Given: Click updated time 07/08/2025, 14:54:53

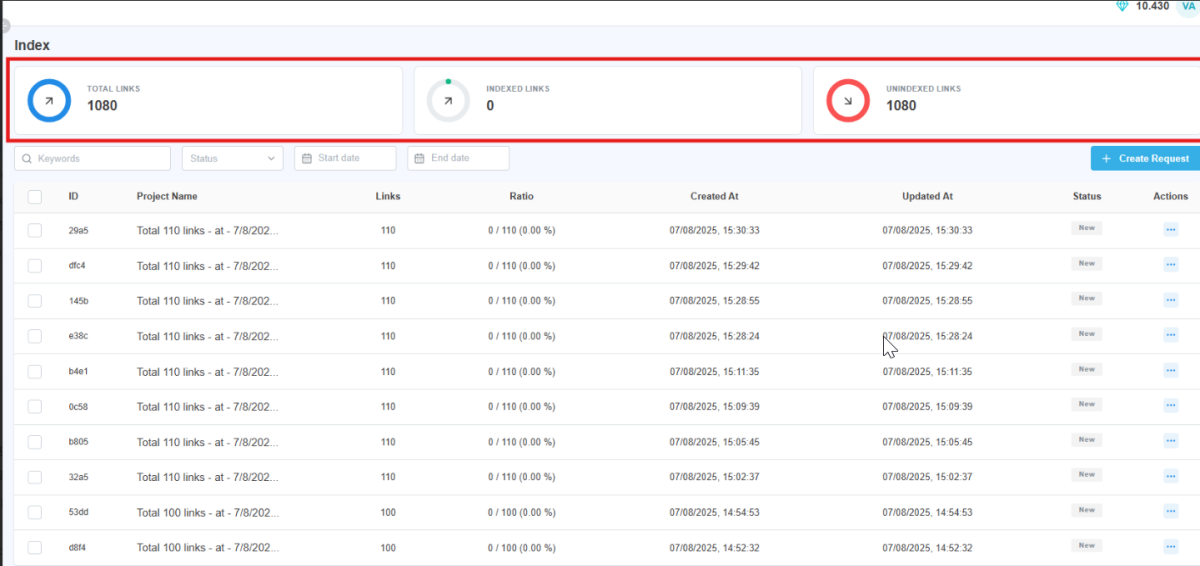Looking at the screenshot, I should click(927, 512).
